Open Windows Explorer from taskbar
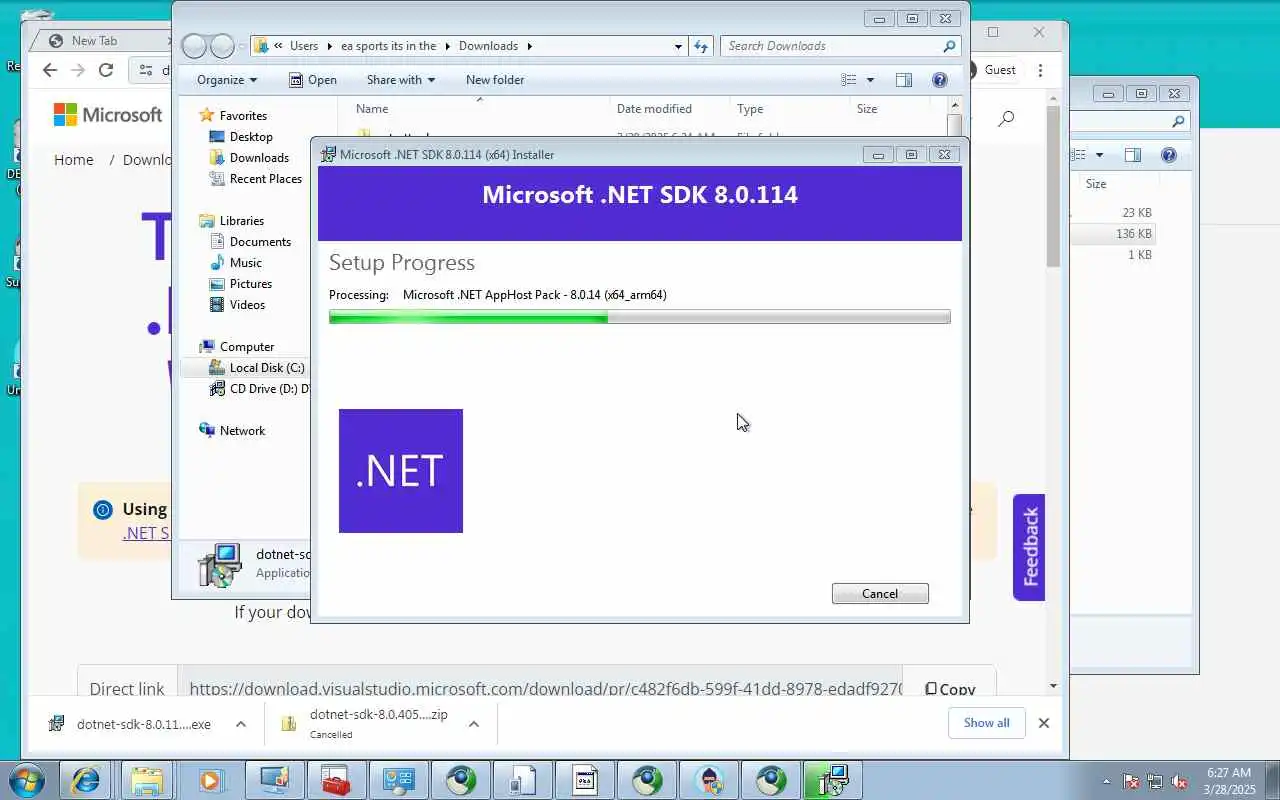Screen dimensions: 1280x800 click(x=146, y=780)
